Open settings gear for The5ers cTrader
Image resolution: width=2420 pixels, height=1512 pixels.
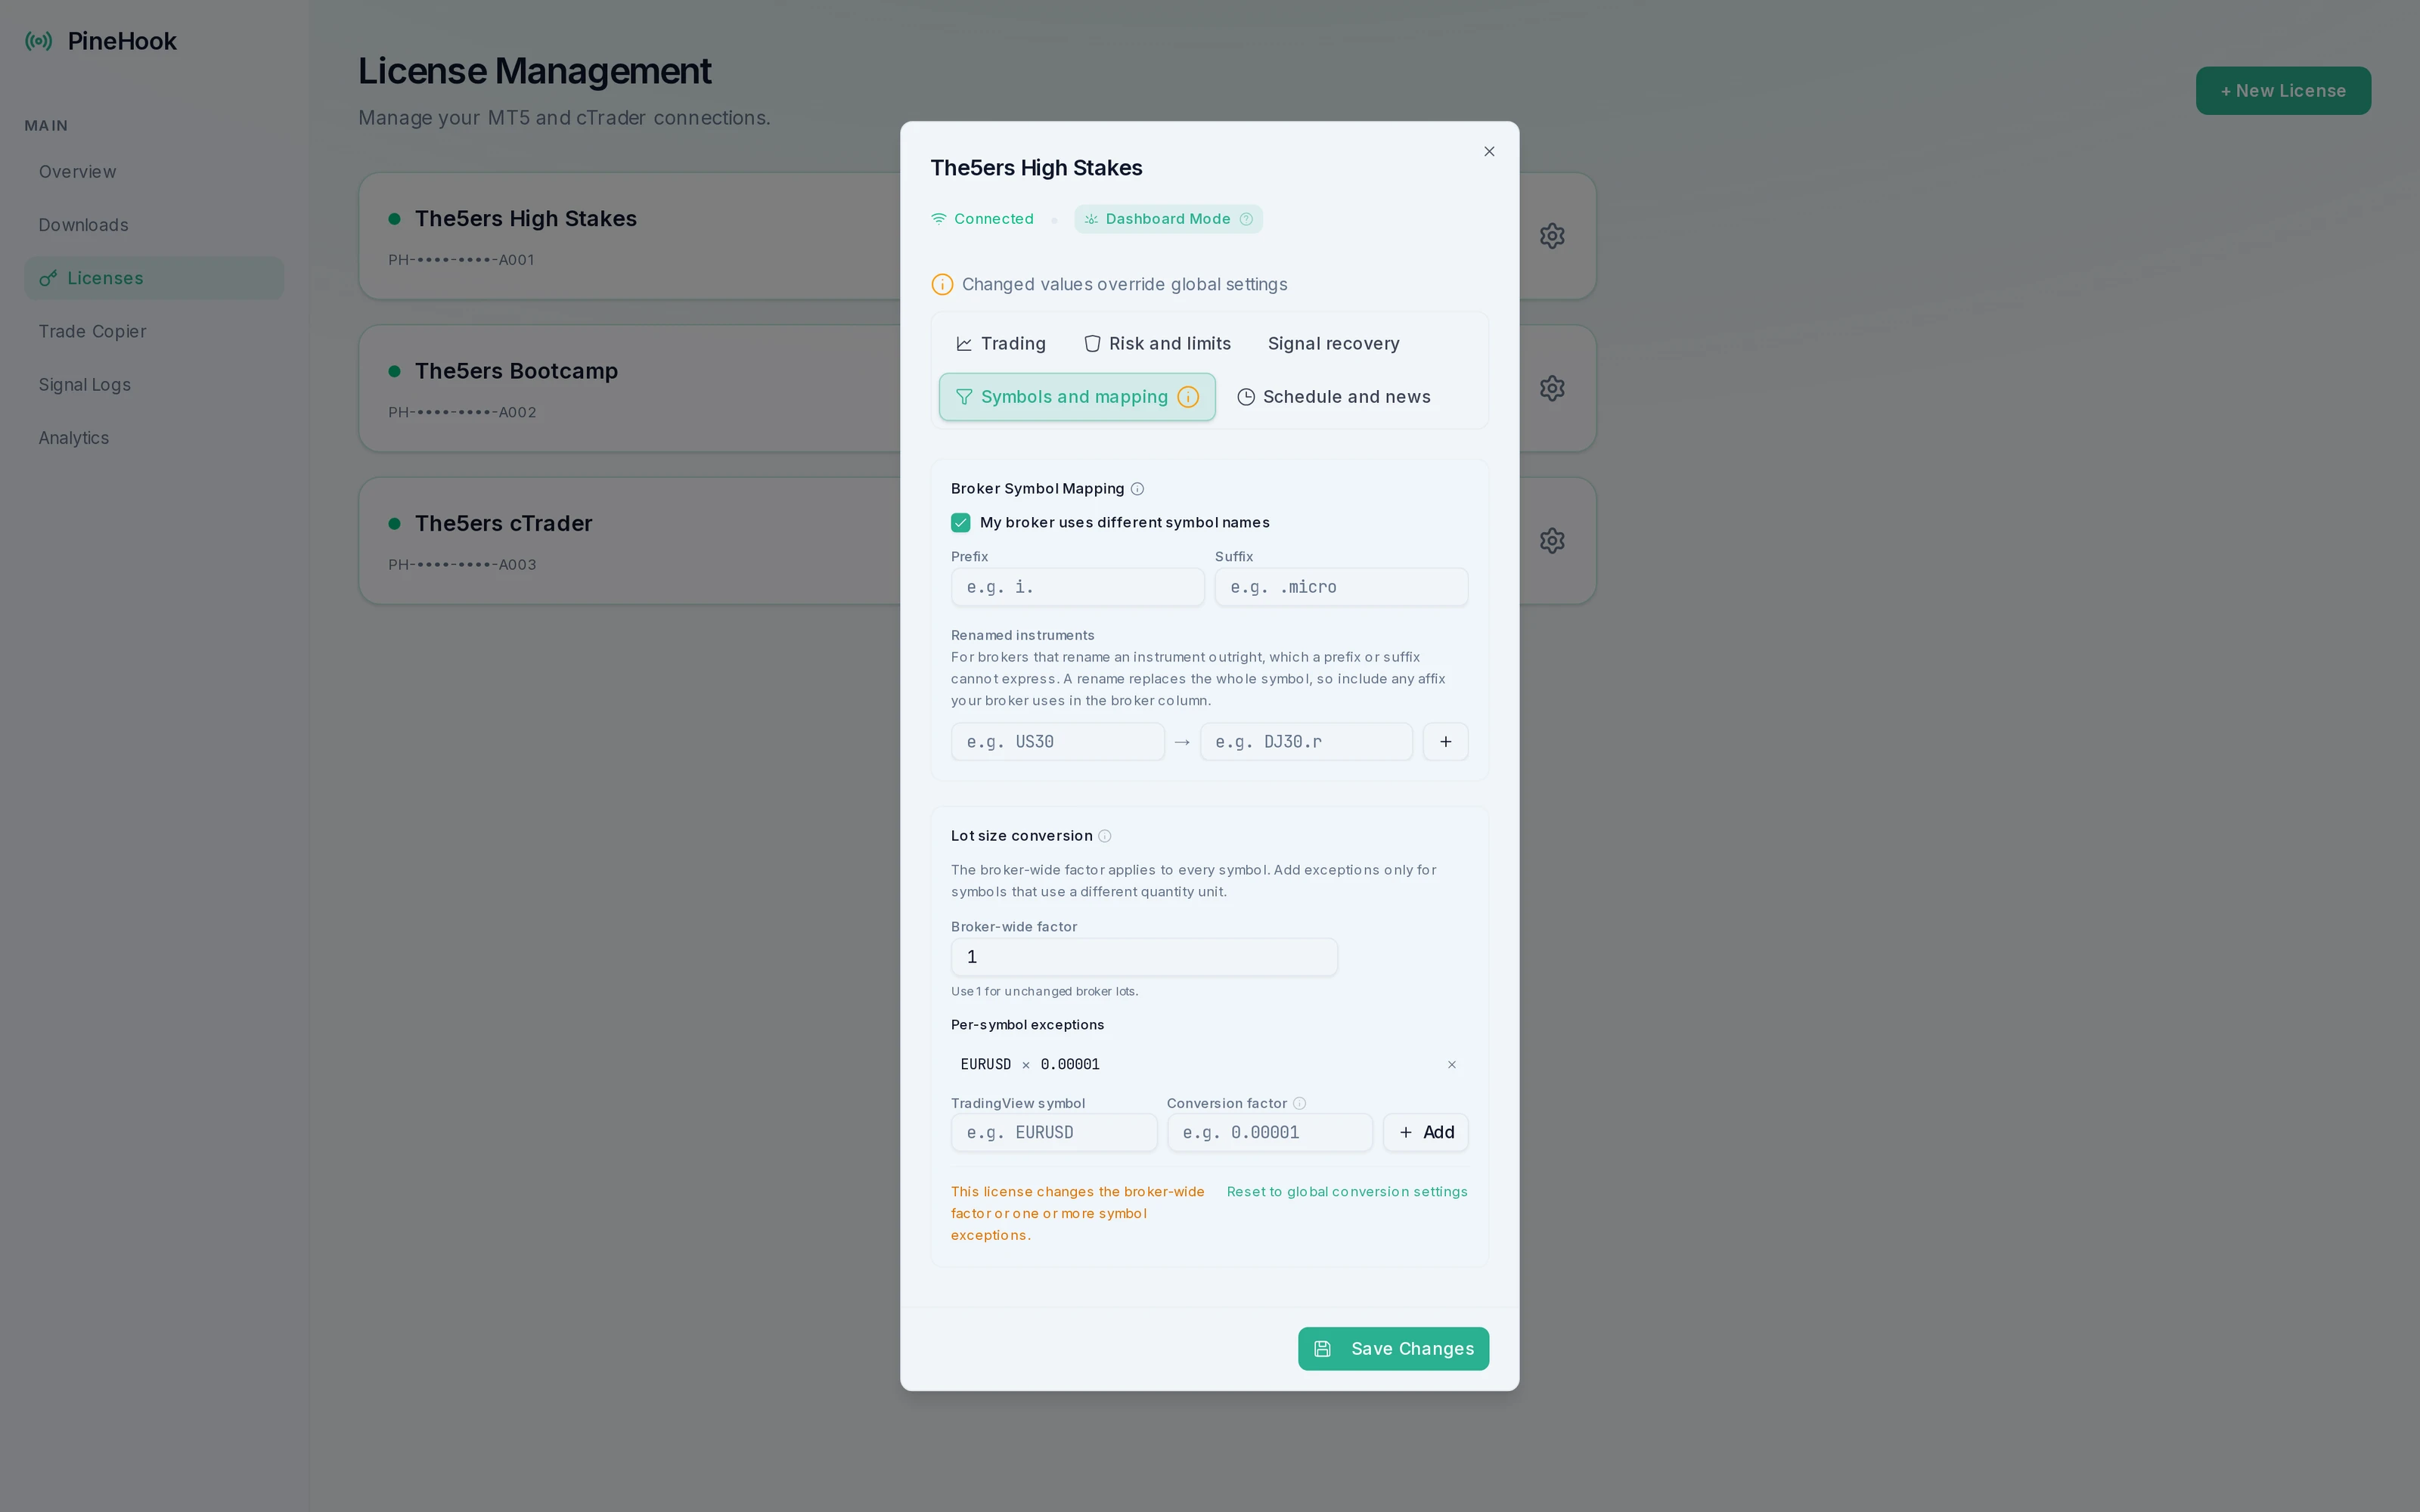click(x=1552, y=541)
